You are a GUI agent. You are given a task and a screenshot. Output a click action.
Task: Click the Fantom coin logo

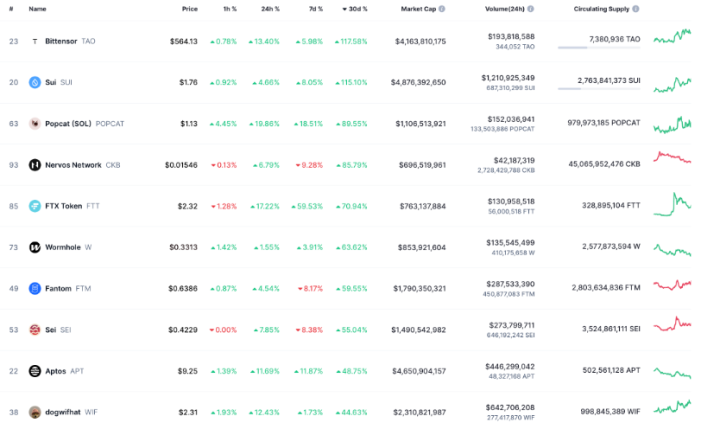click(x=35, y=288)
